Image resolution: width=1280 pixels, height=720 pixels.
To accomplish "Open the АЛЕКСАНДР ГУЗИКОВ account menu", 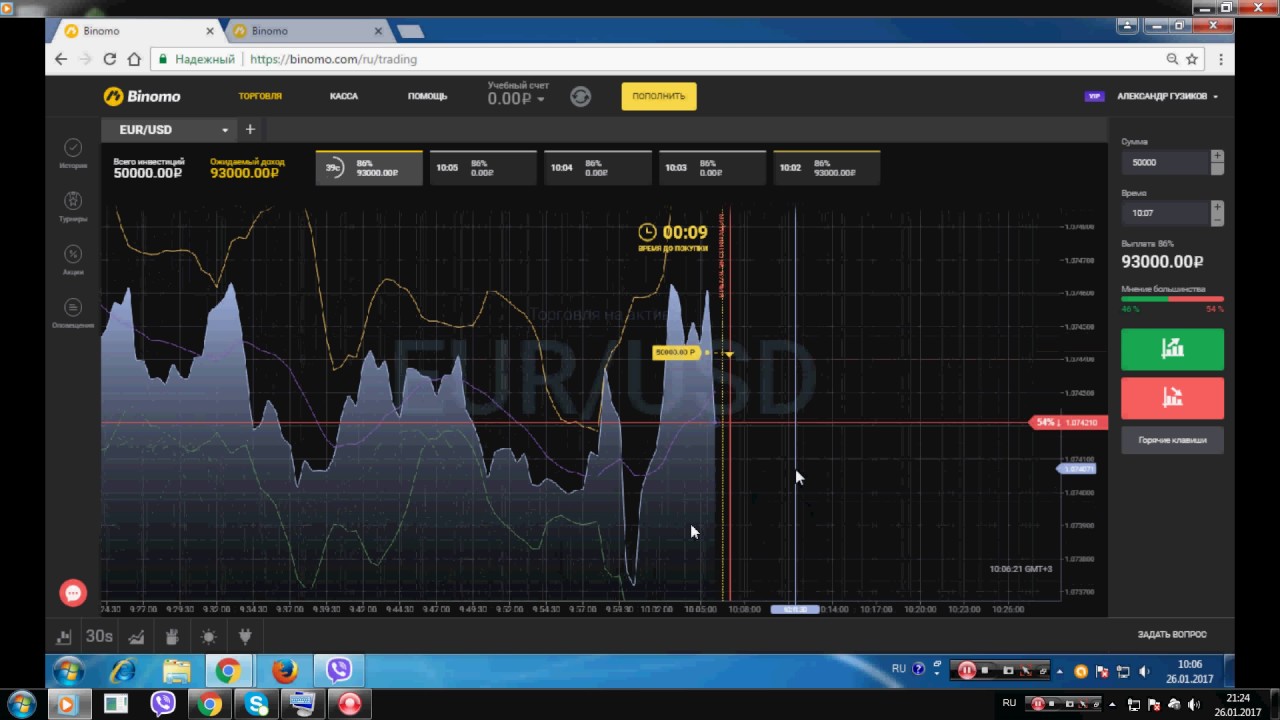I will pos(1167,96).
